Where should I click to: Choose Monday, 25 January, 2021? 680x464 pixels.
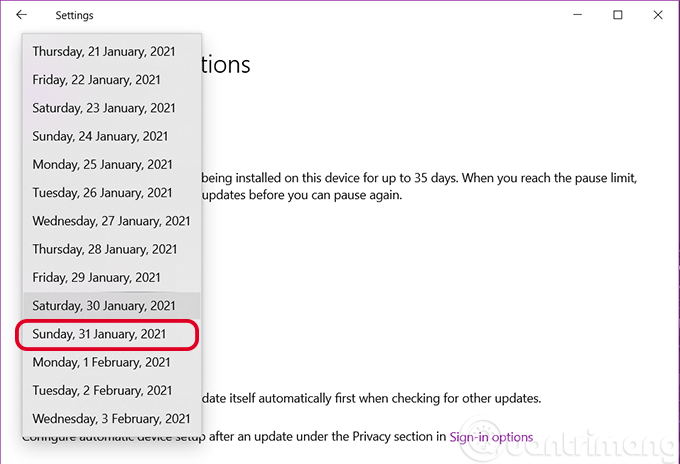[103, 164]
